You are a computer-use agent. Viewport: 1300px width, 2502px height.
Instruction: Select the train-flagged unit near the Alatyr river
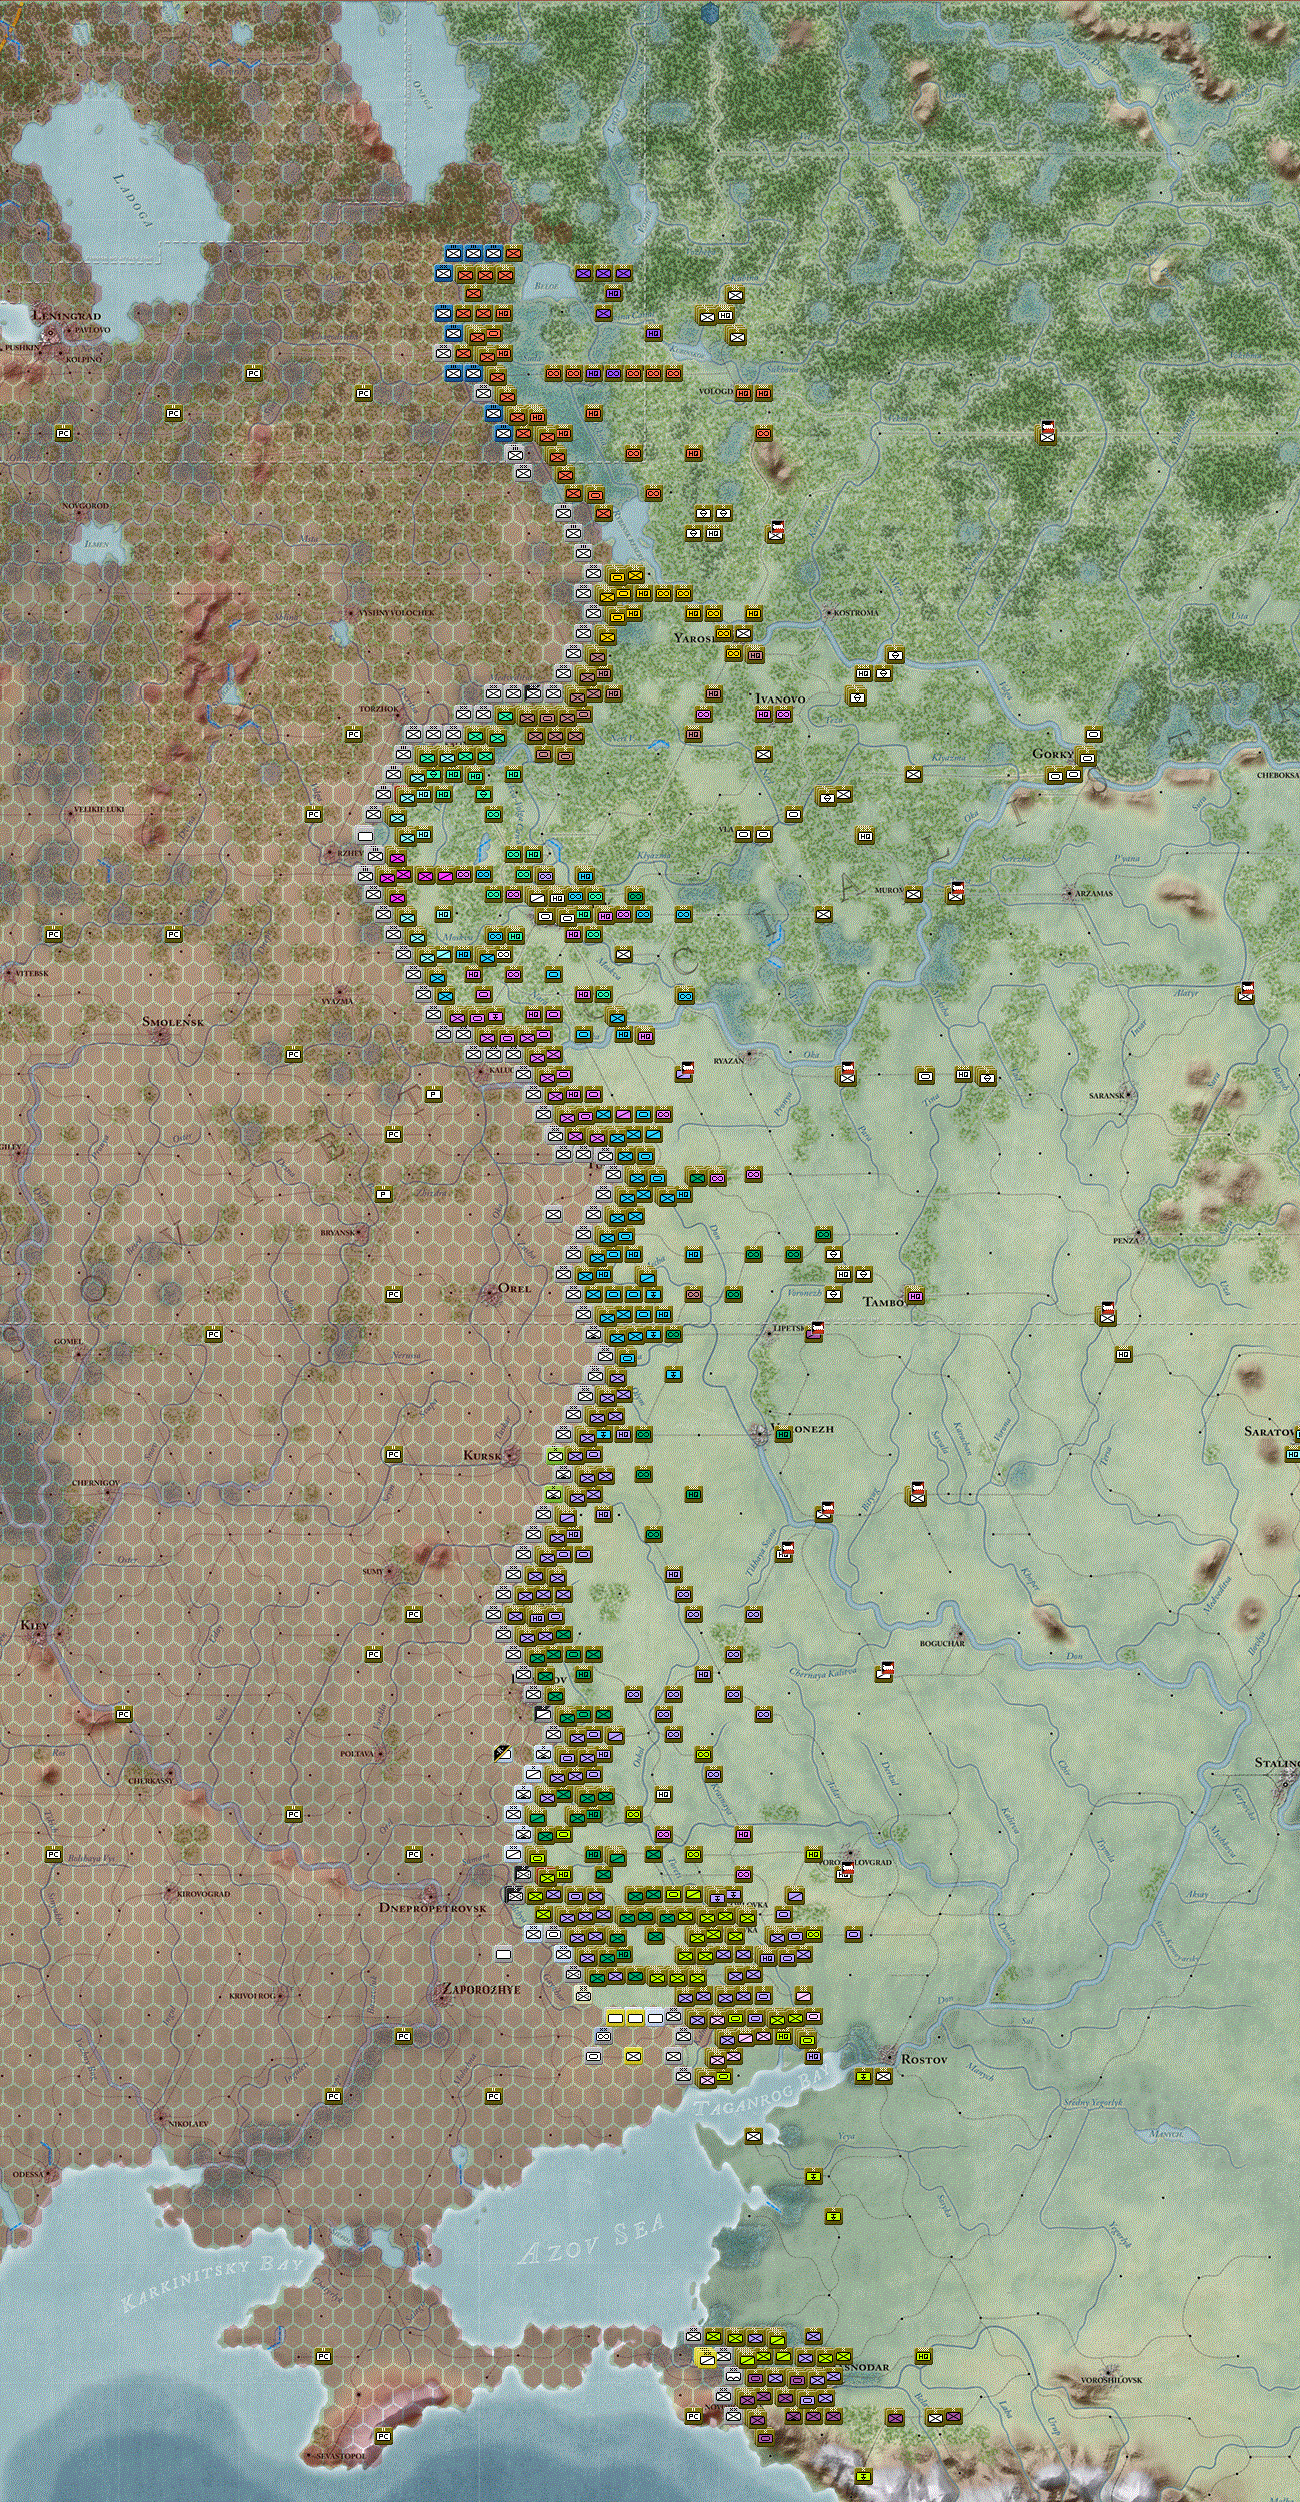(1246, 992)
